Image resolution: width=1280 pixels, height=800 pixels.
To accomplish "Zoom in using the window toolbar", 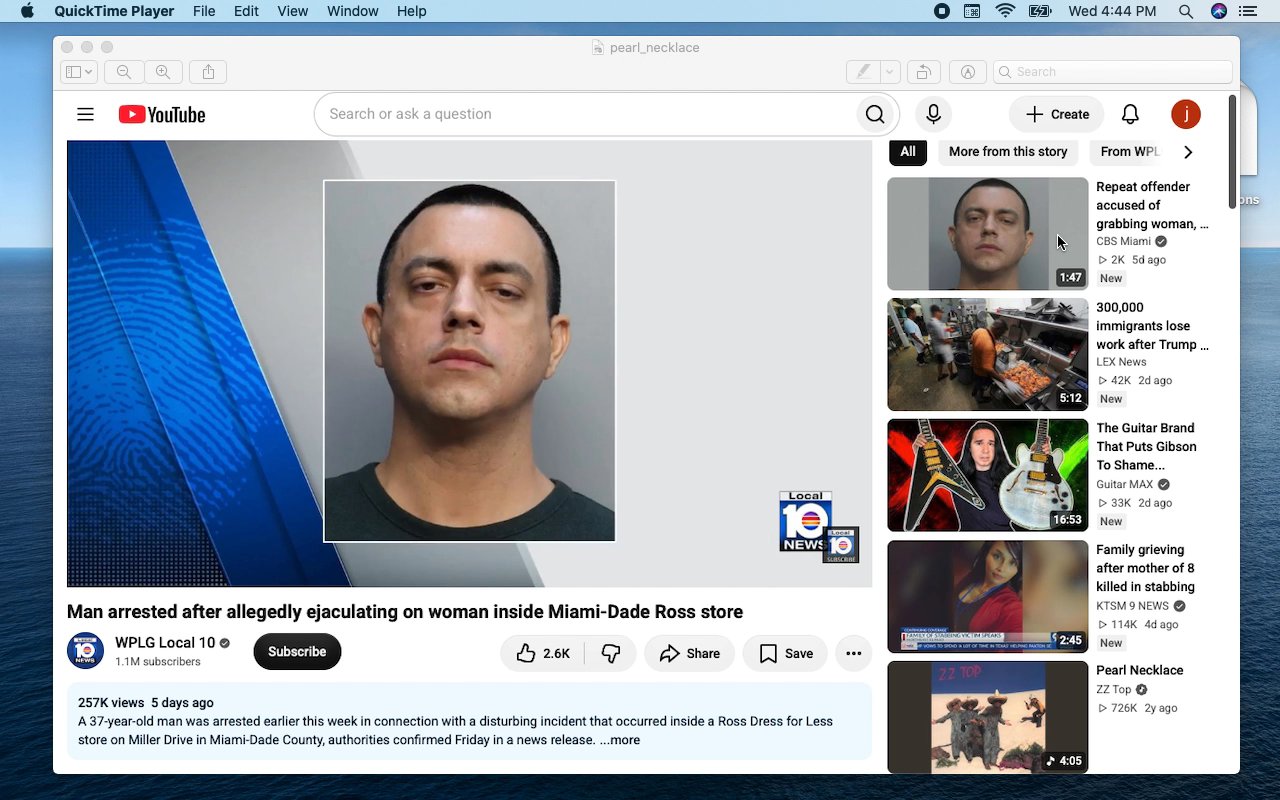I will pyautogui.click(x=163, y=72).
